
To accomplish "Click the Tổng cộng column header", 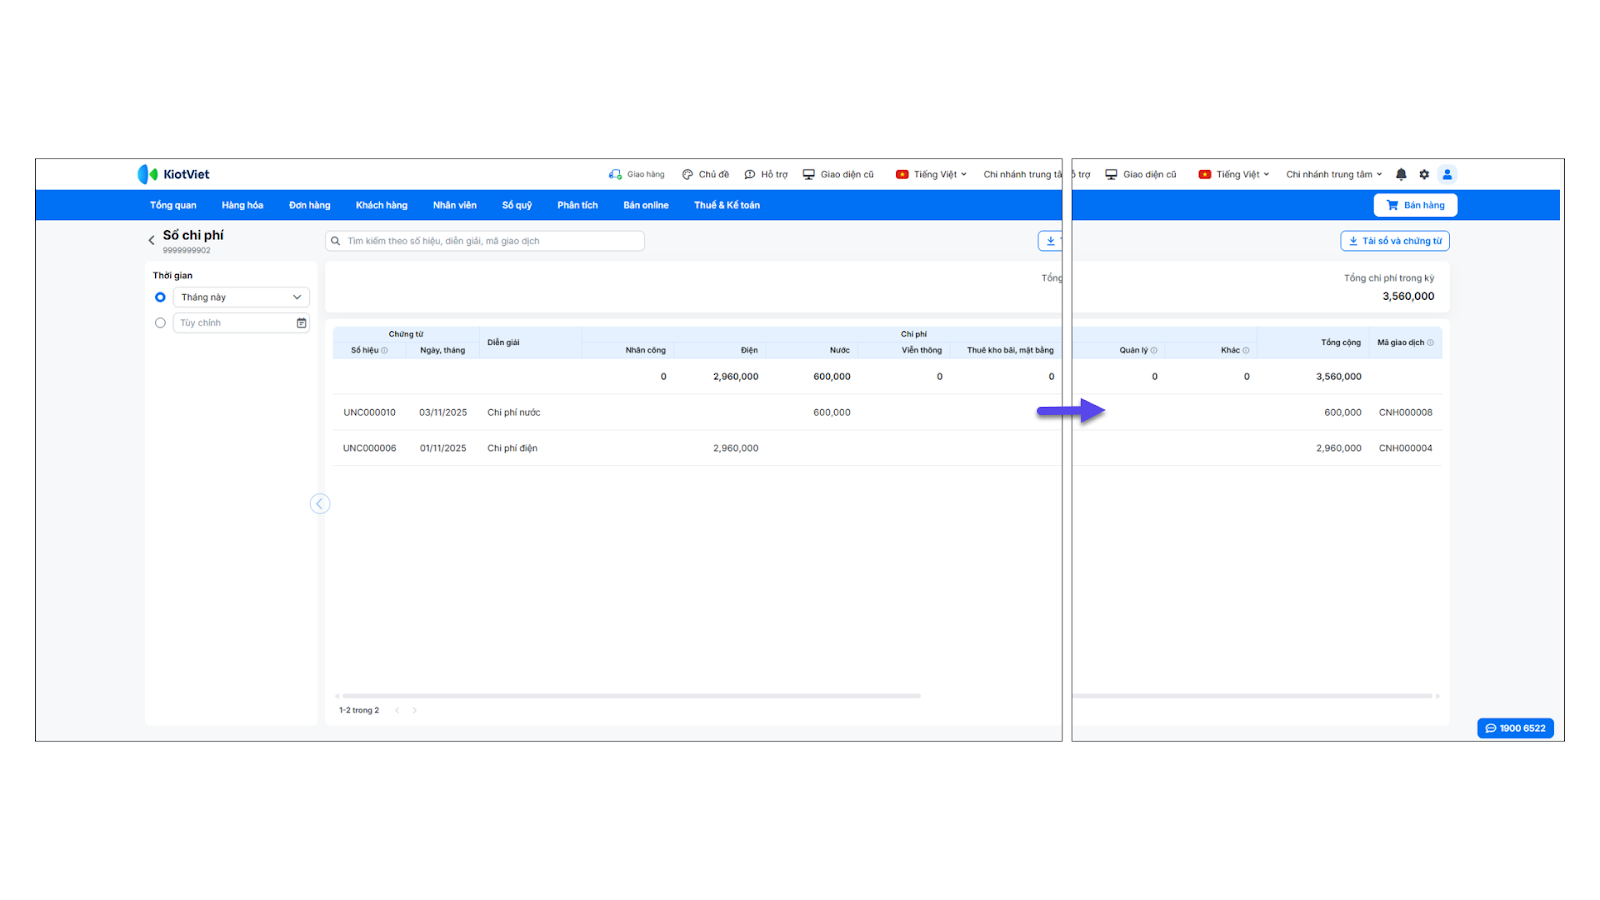I will click(x=1341, y=342).
